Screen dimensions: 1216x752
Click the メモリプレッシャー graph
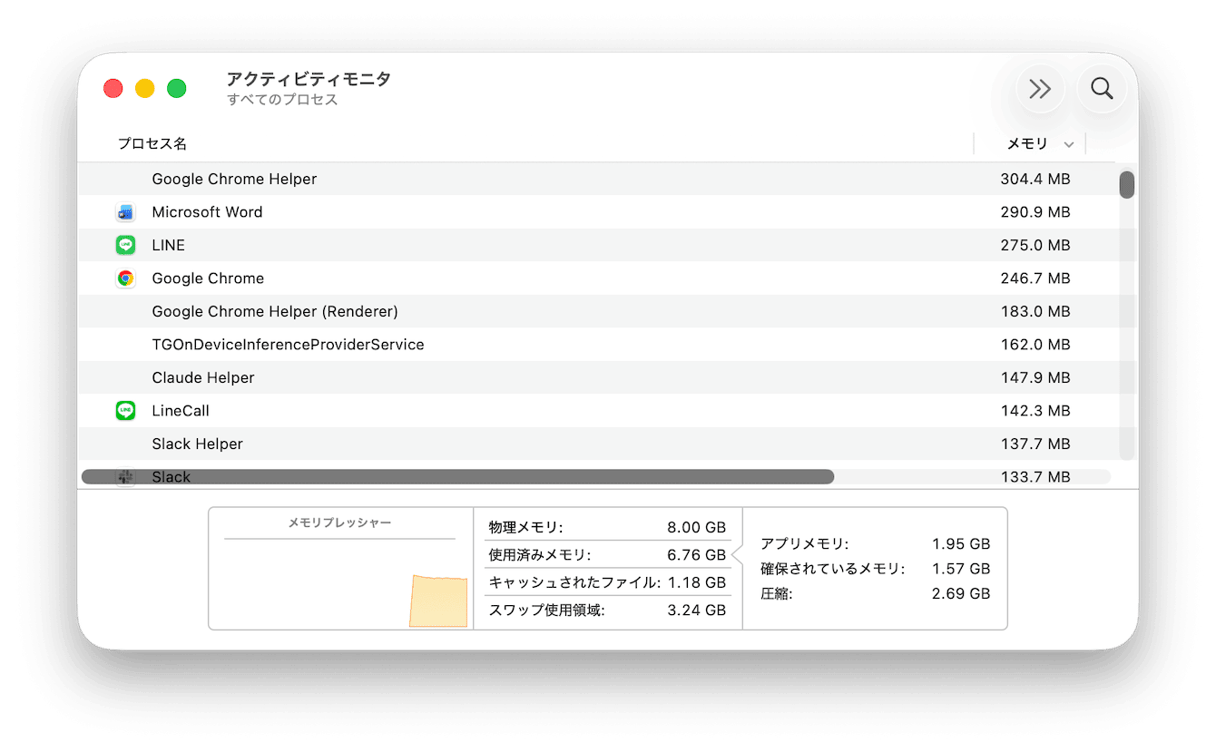pos(340,569)
